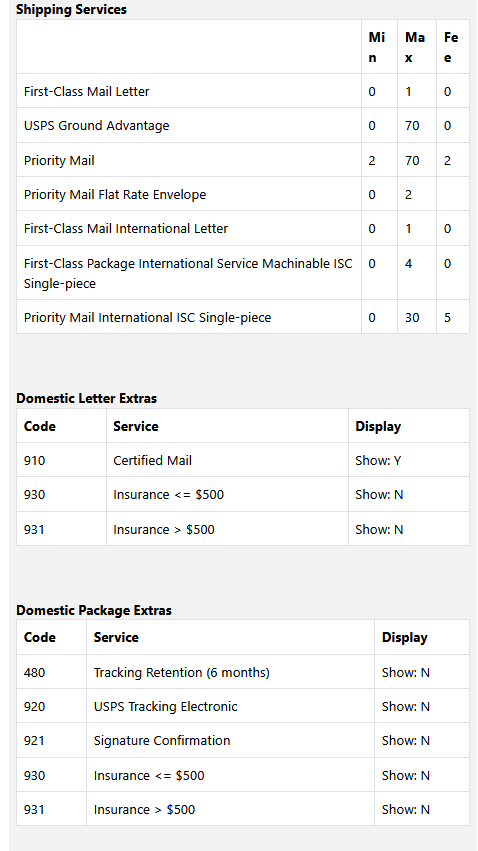478x851 pixels.
Task: Click Show: N for Signature Confirmation
Action: point(405,740)
